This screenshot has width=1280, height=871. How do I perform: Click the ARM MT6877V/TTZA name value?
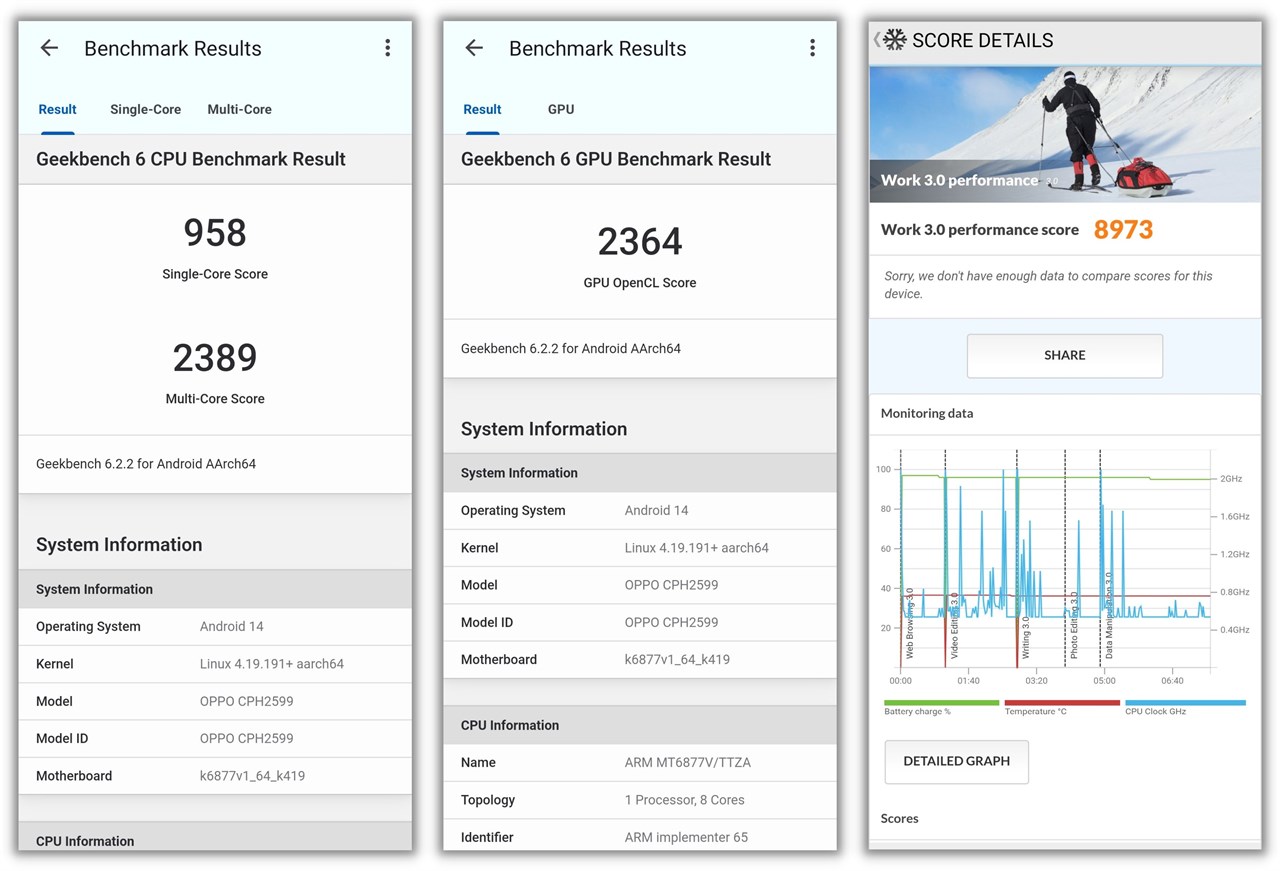687,763
